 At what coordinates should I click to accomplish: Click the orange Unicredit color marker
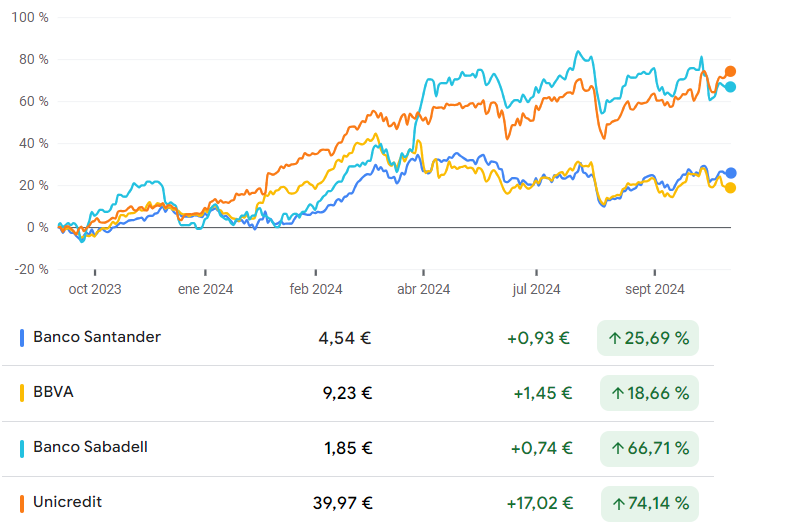22,503
